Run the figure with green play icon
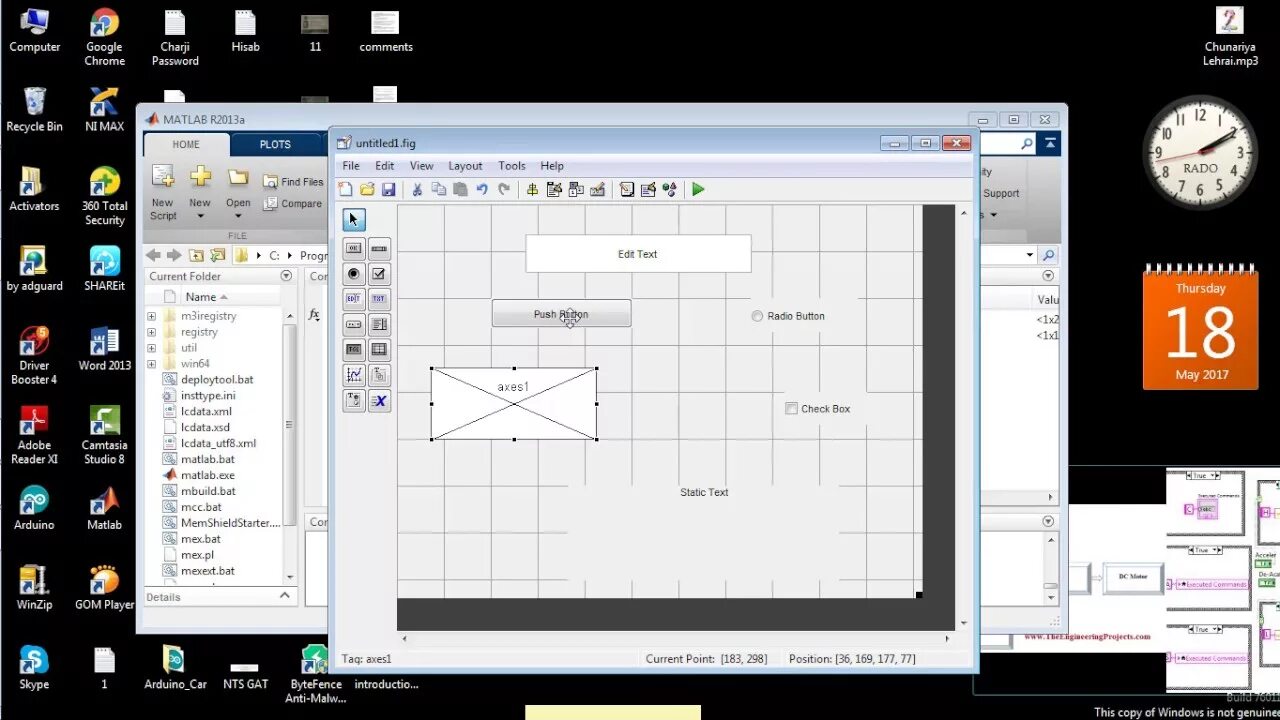This screenshot has height=720, width=1280. click(x=698, y=189)
